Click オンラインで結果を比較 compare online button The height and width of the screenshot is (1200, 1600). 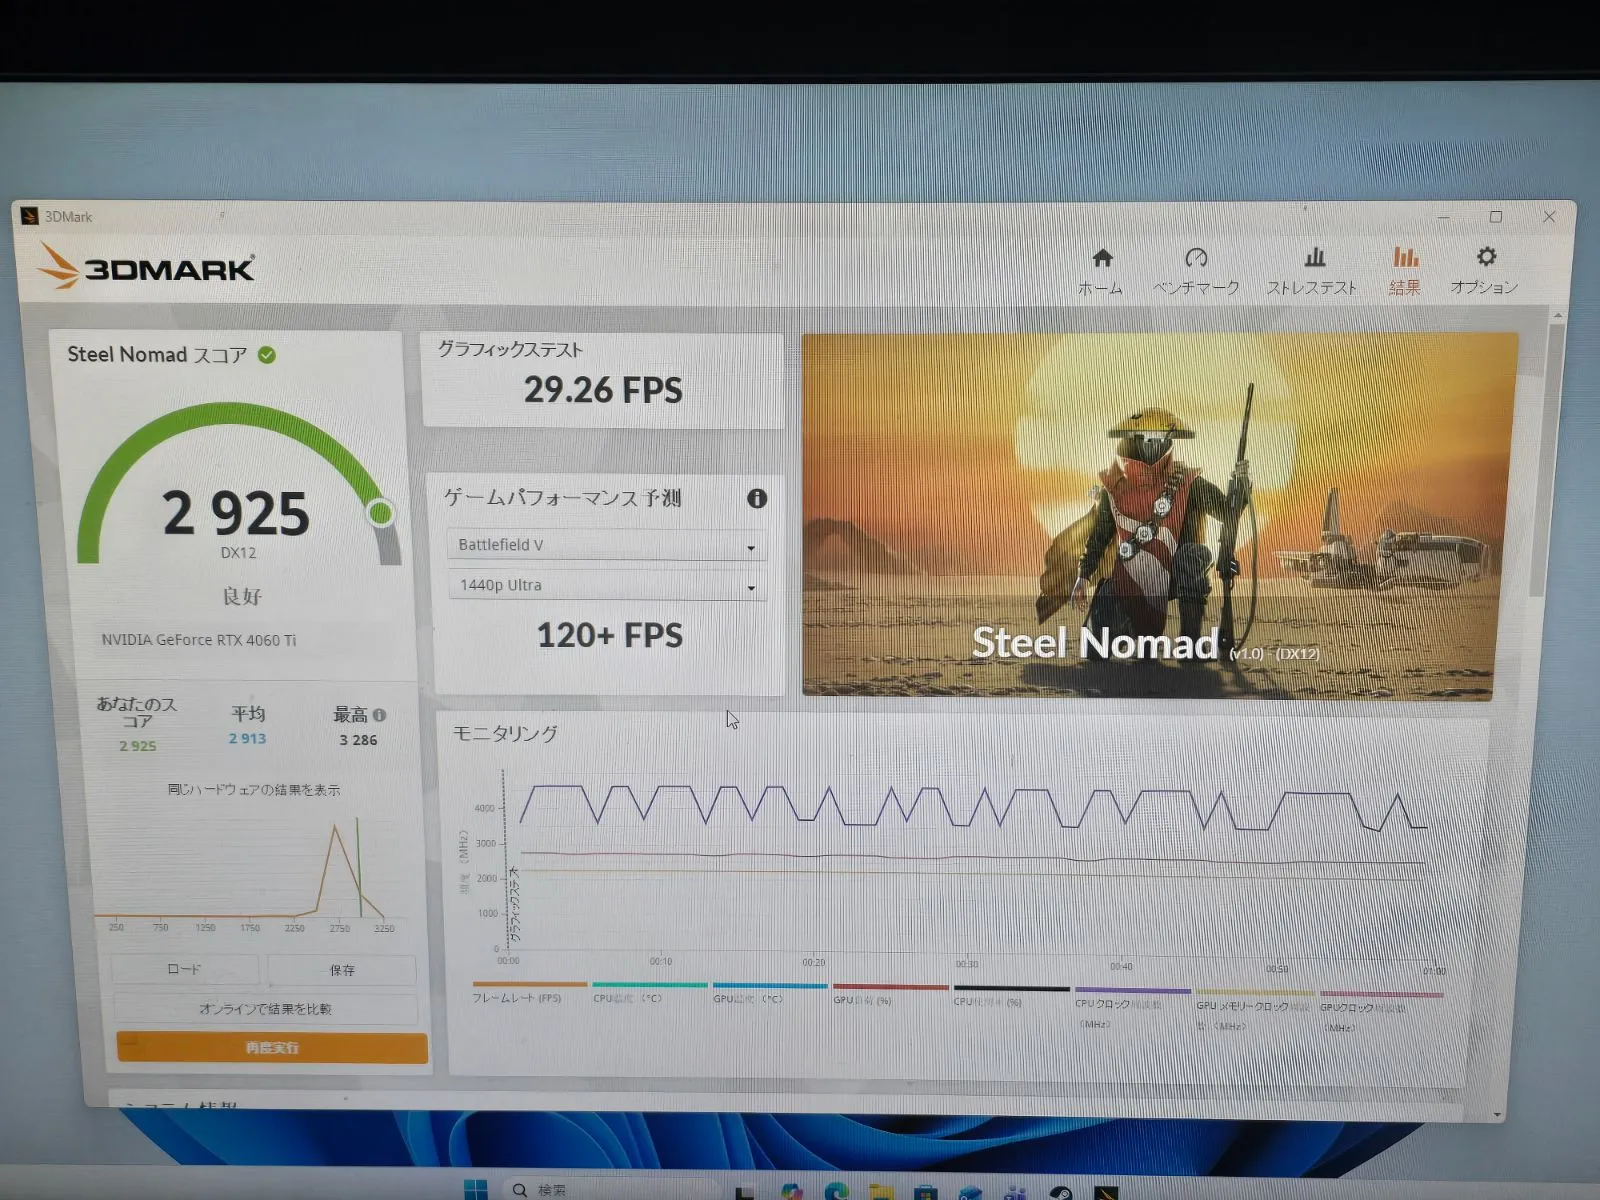point(265,1009)
